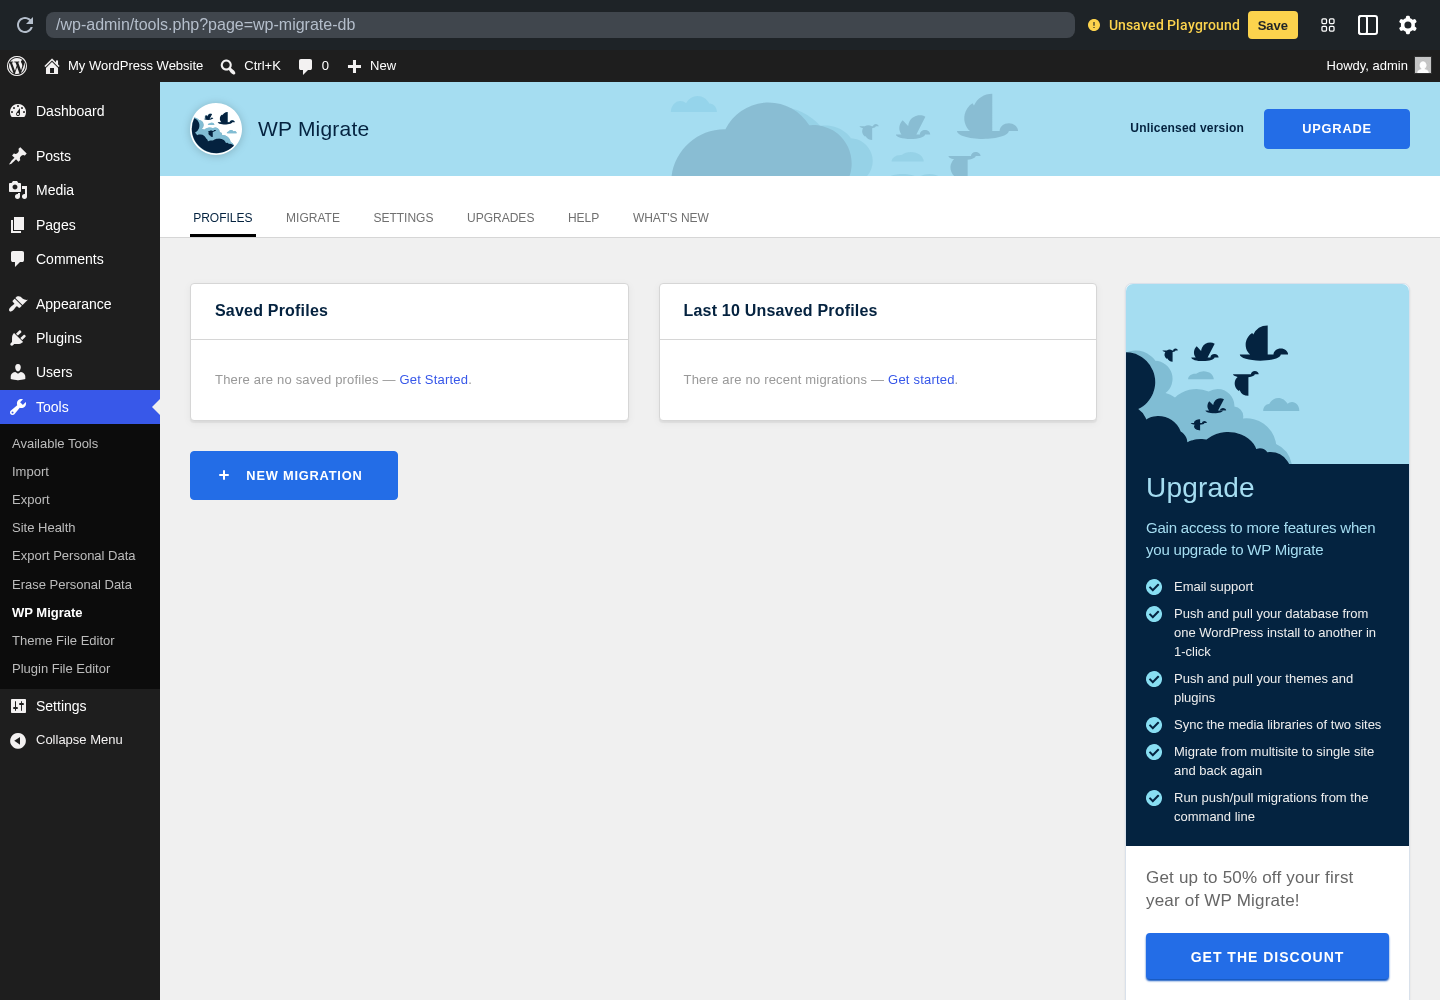Image resolution: width=1440 pixels, height=1000 pixels.
Task: Open Playground settings gear icon
Action: tap(1408, 25)
